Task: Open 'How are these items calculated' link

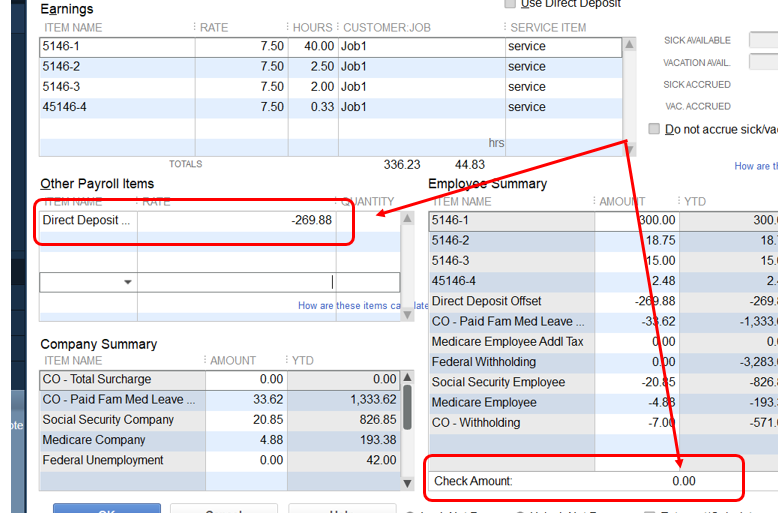Action: 363,306
